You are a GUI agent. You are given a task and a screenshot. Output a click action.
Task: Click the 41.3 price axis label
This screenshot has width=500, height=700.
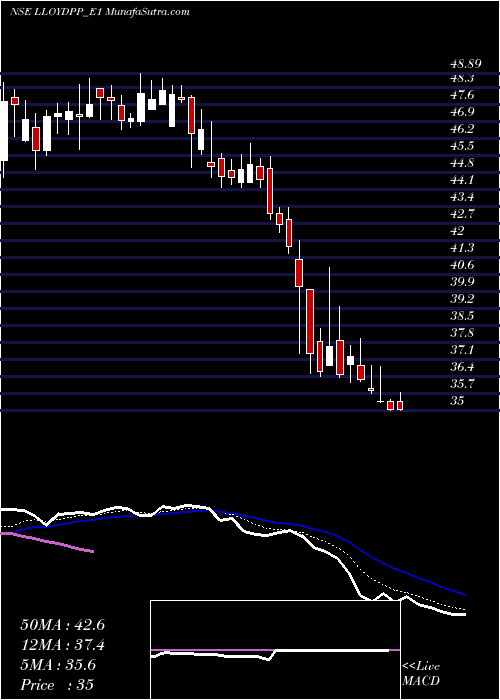462,248
